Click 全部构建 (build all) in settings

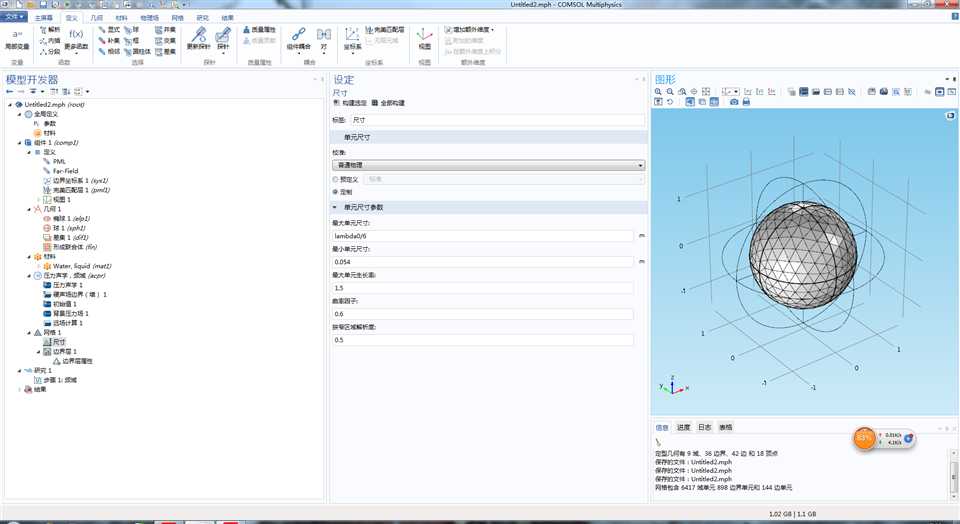(388, 103)
